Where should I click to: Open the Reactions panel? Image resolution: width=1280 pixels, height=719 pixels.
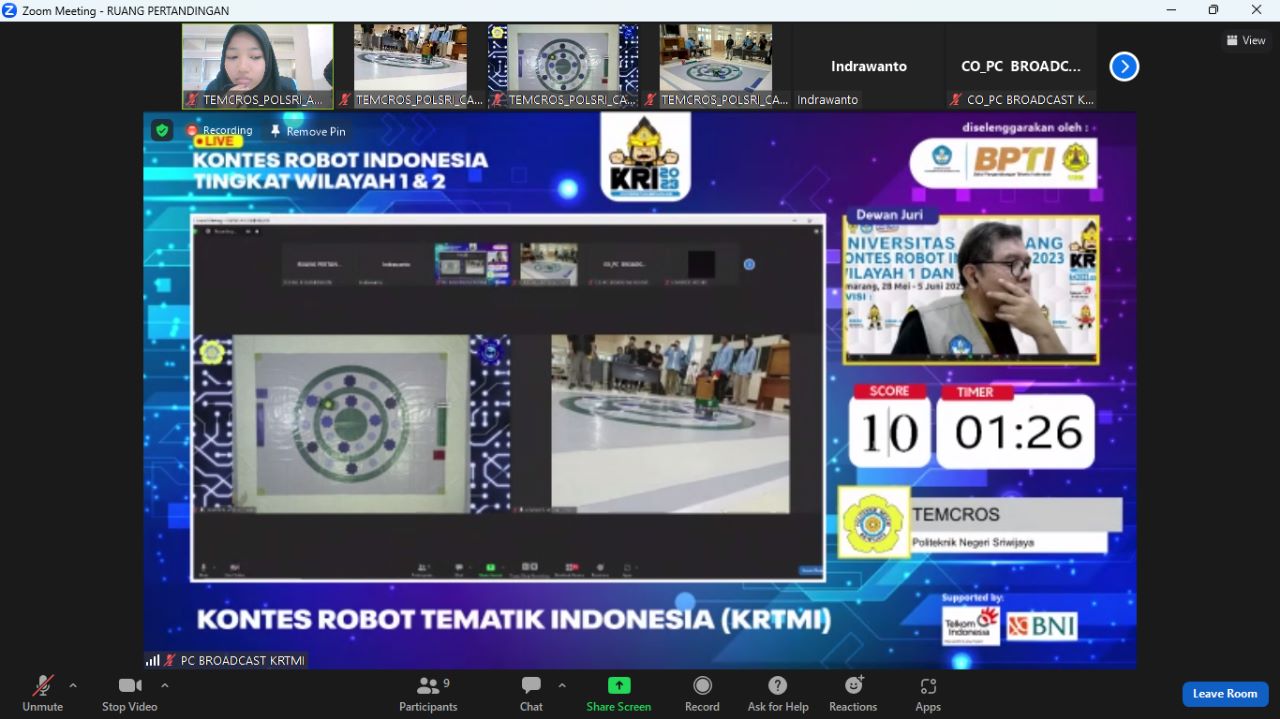point(852,692)
